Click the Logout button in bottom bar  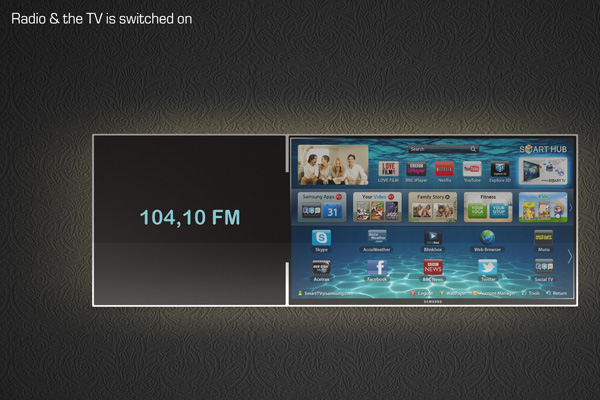coord(424,294)
